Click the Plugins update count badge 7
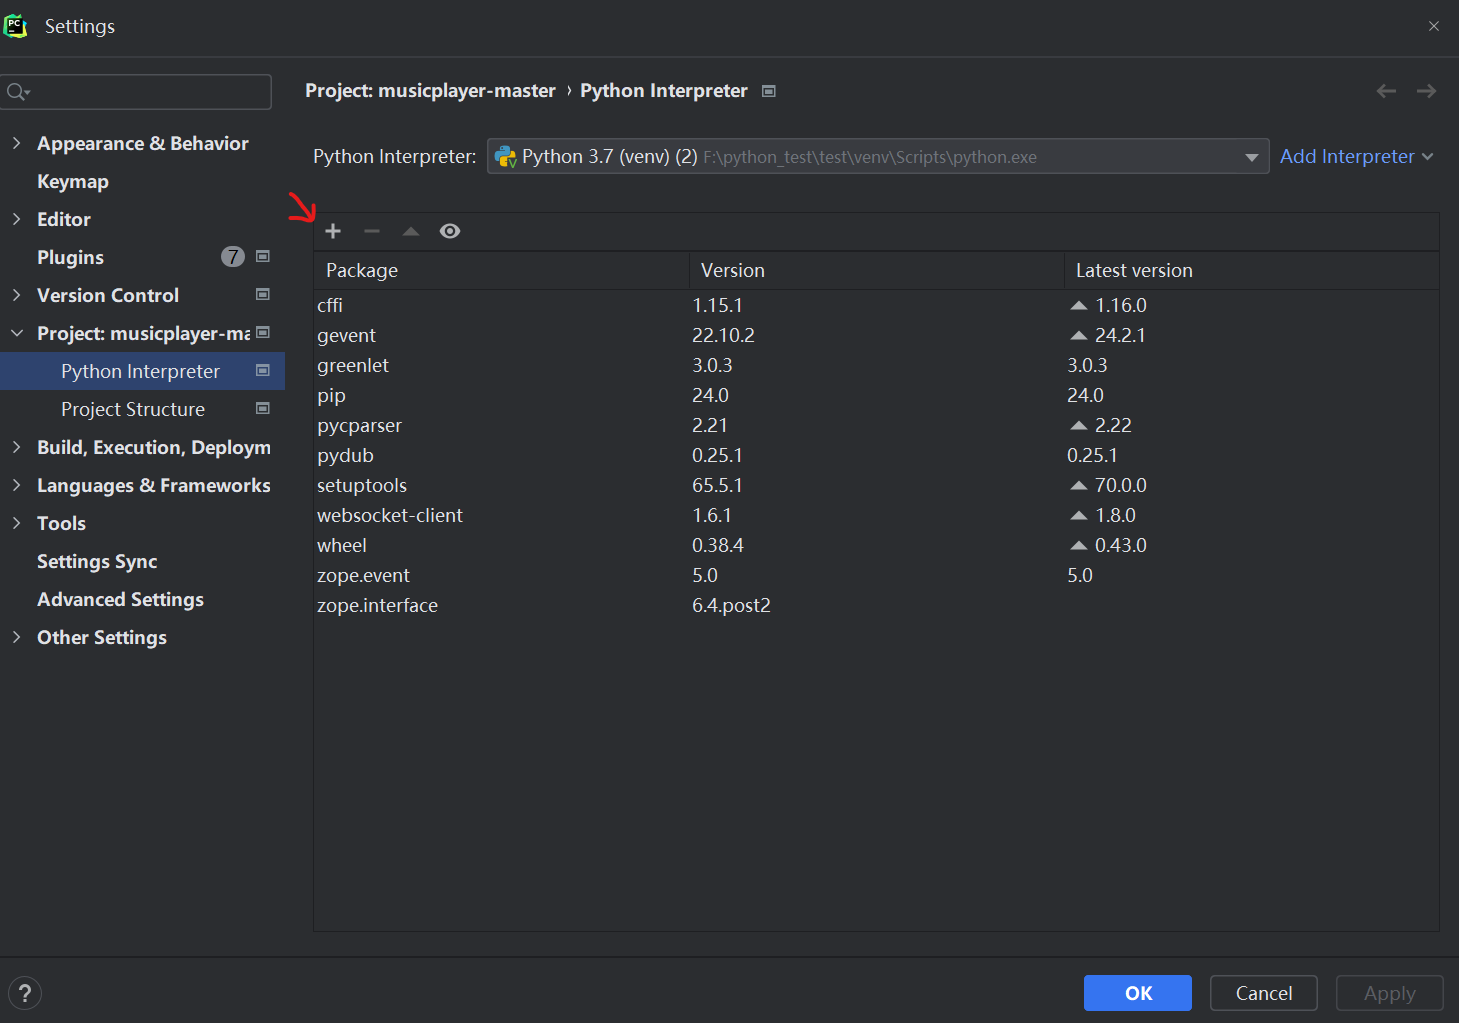Viewport: 1459px width, 1023px height. pyautogui.click(x=233, y=257)
